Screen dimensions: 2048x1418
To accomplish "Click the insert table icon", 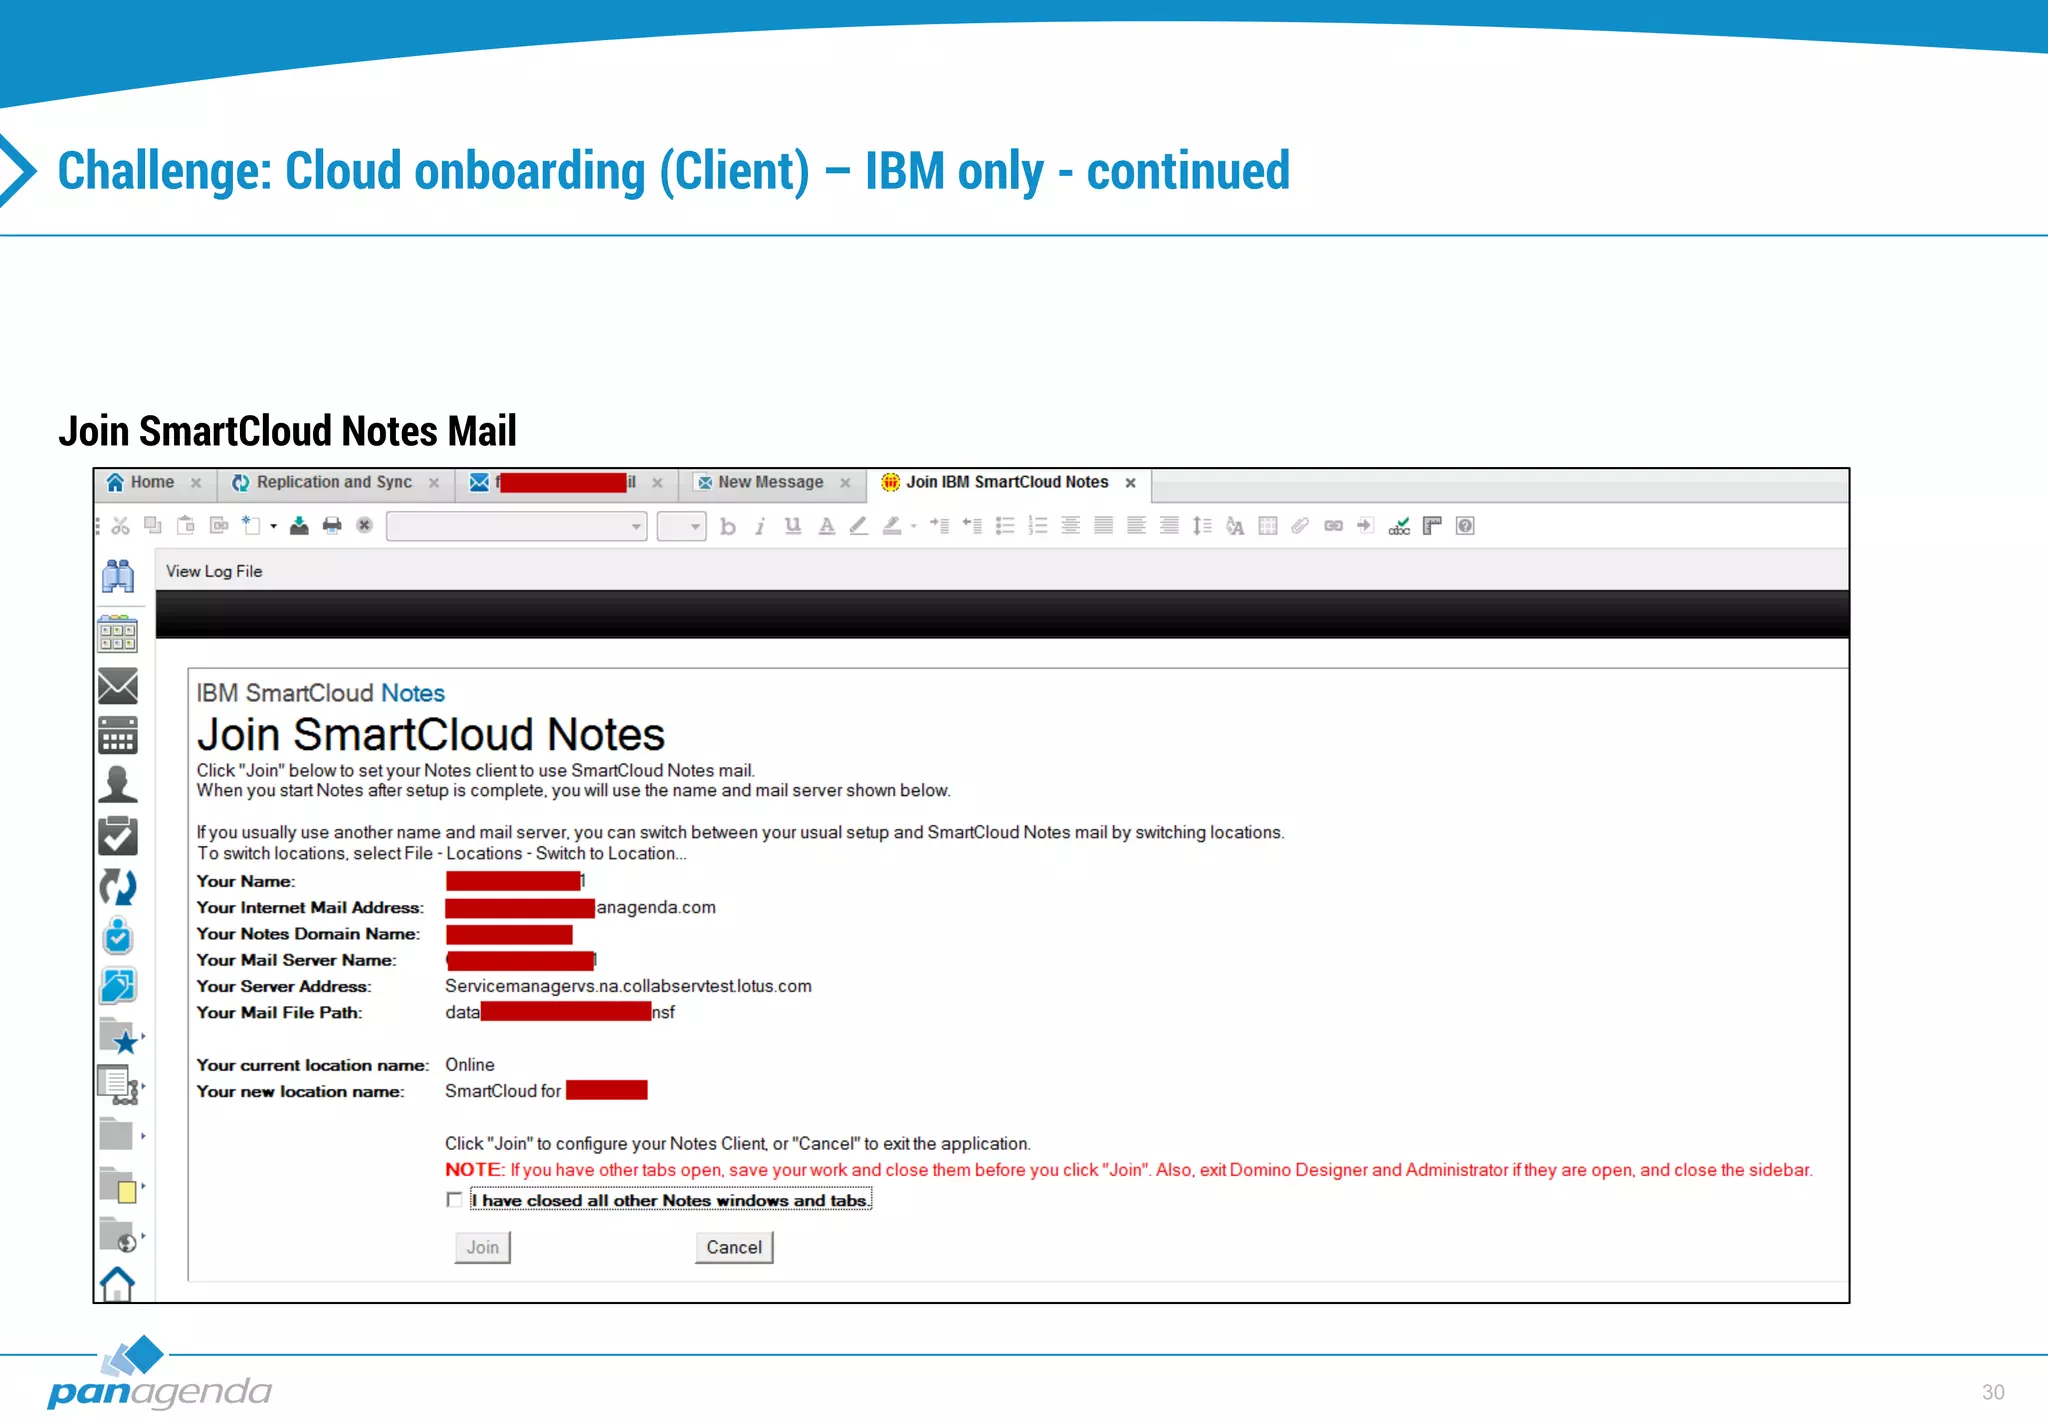I will tap(1268, 526).
